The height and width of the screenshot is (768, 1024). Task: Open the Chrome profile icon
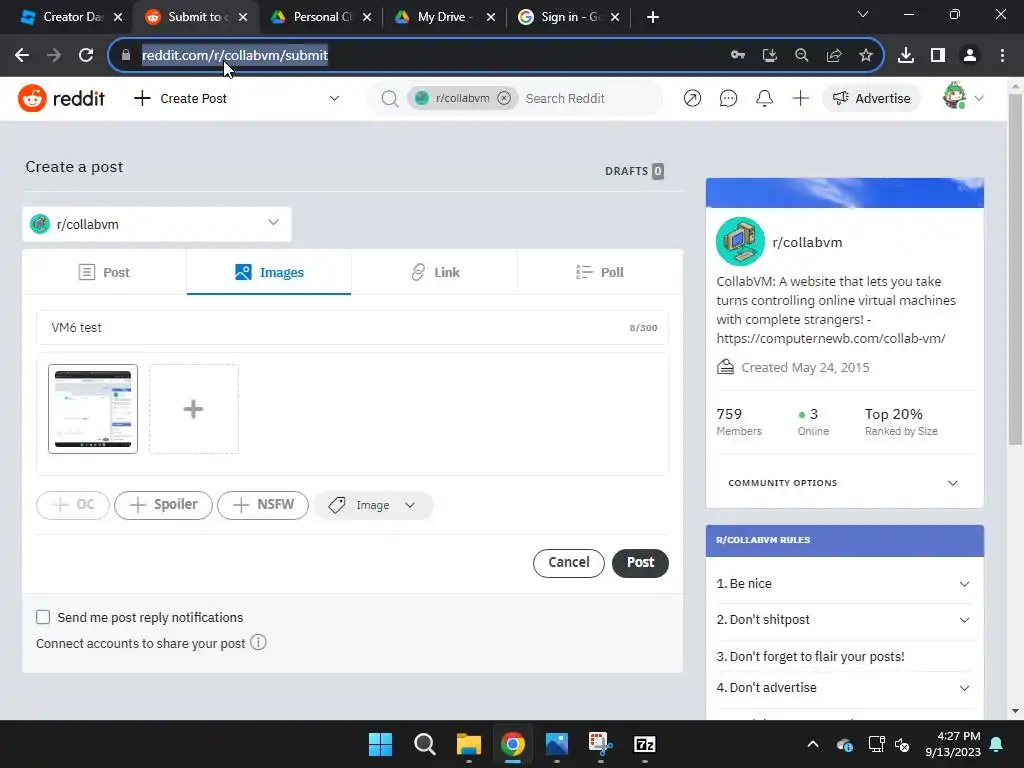(970, 56)
